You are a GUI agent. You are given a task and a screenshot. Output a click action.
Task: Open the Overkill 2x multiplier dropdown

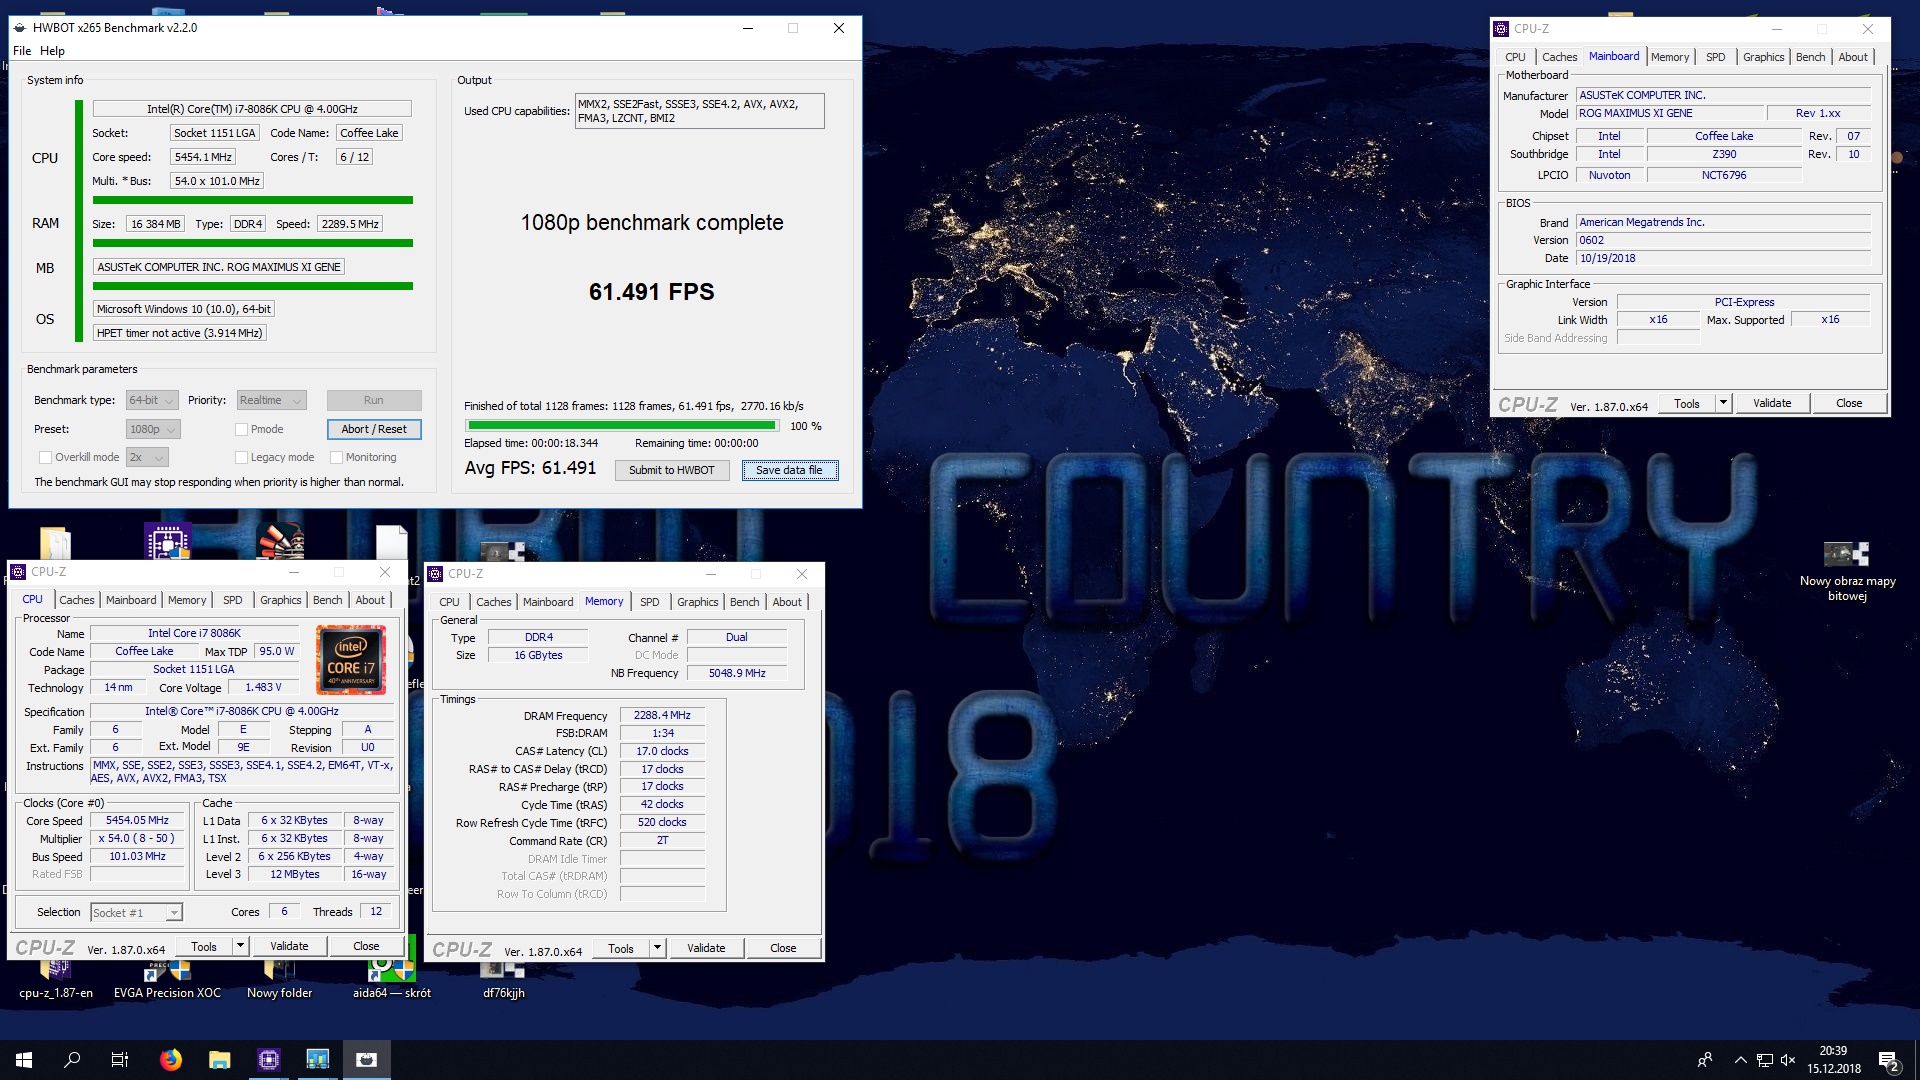coord(147,457)
